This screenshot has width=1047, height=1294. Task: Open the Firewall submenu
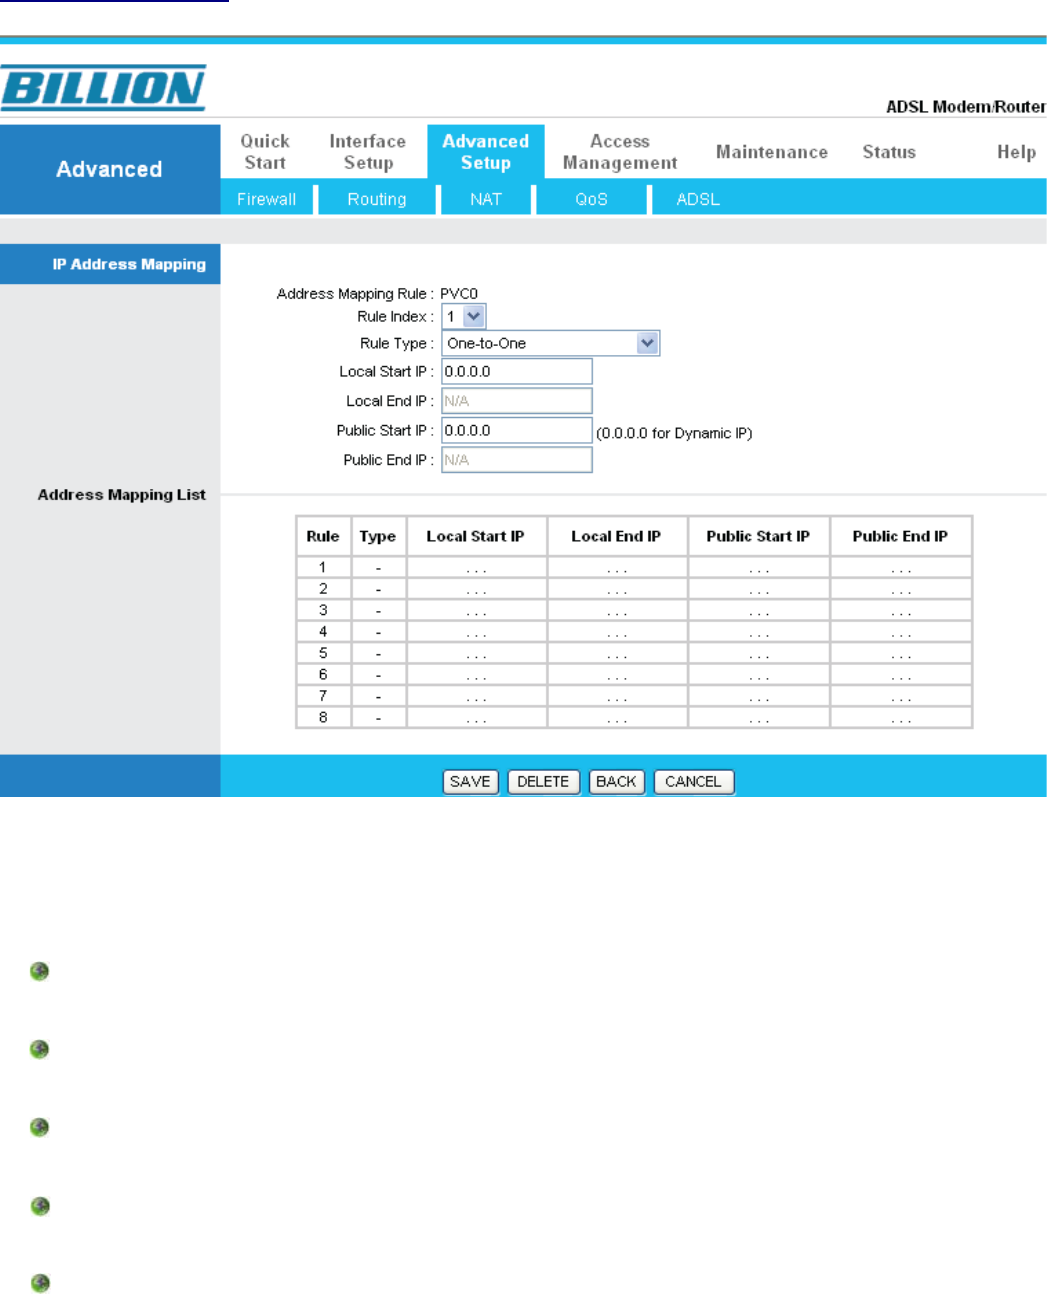266,199
